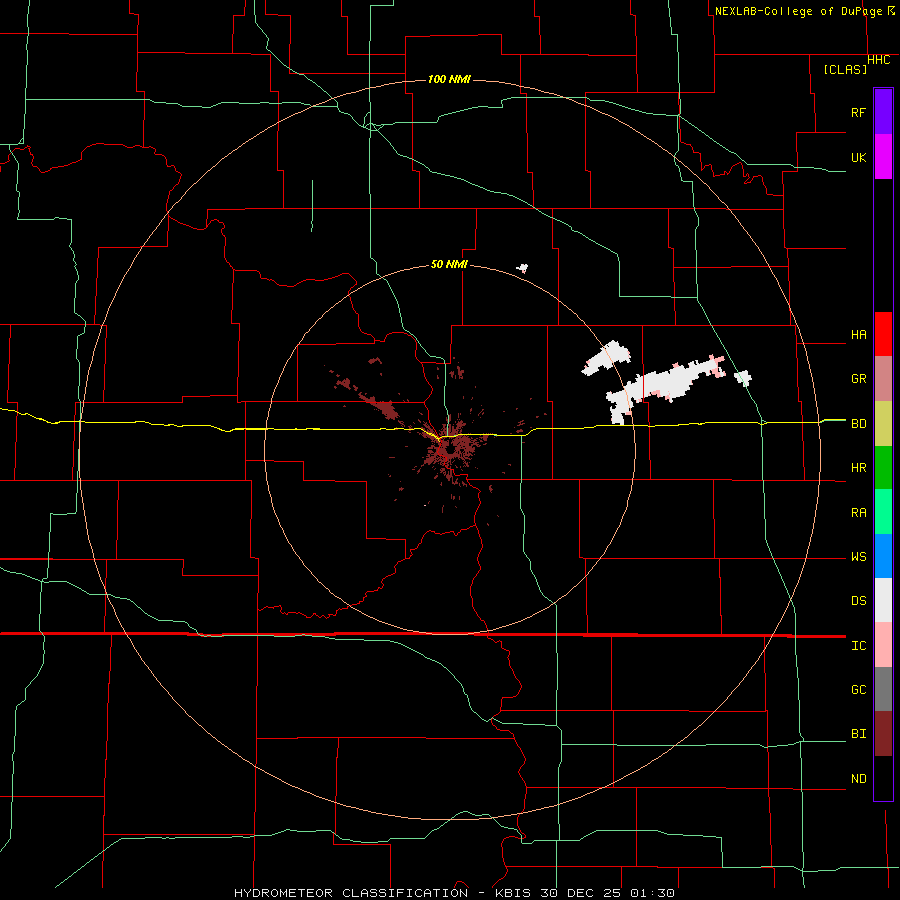Viewport: 900px width, 900px height.
Task: Click the '[CLAS]' units label
Action: pos(845,69)
